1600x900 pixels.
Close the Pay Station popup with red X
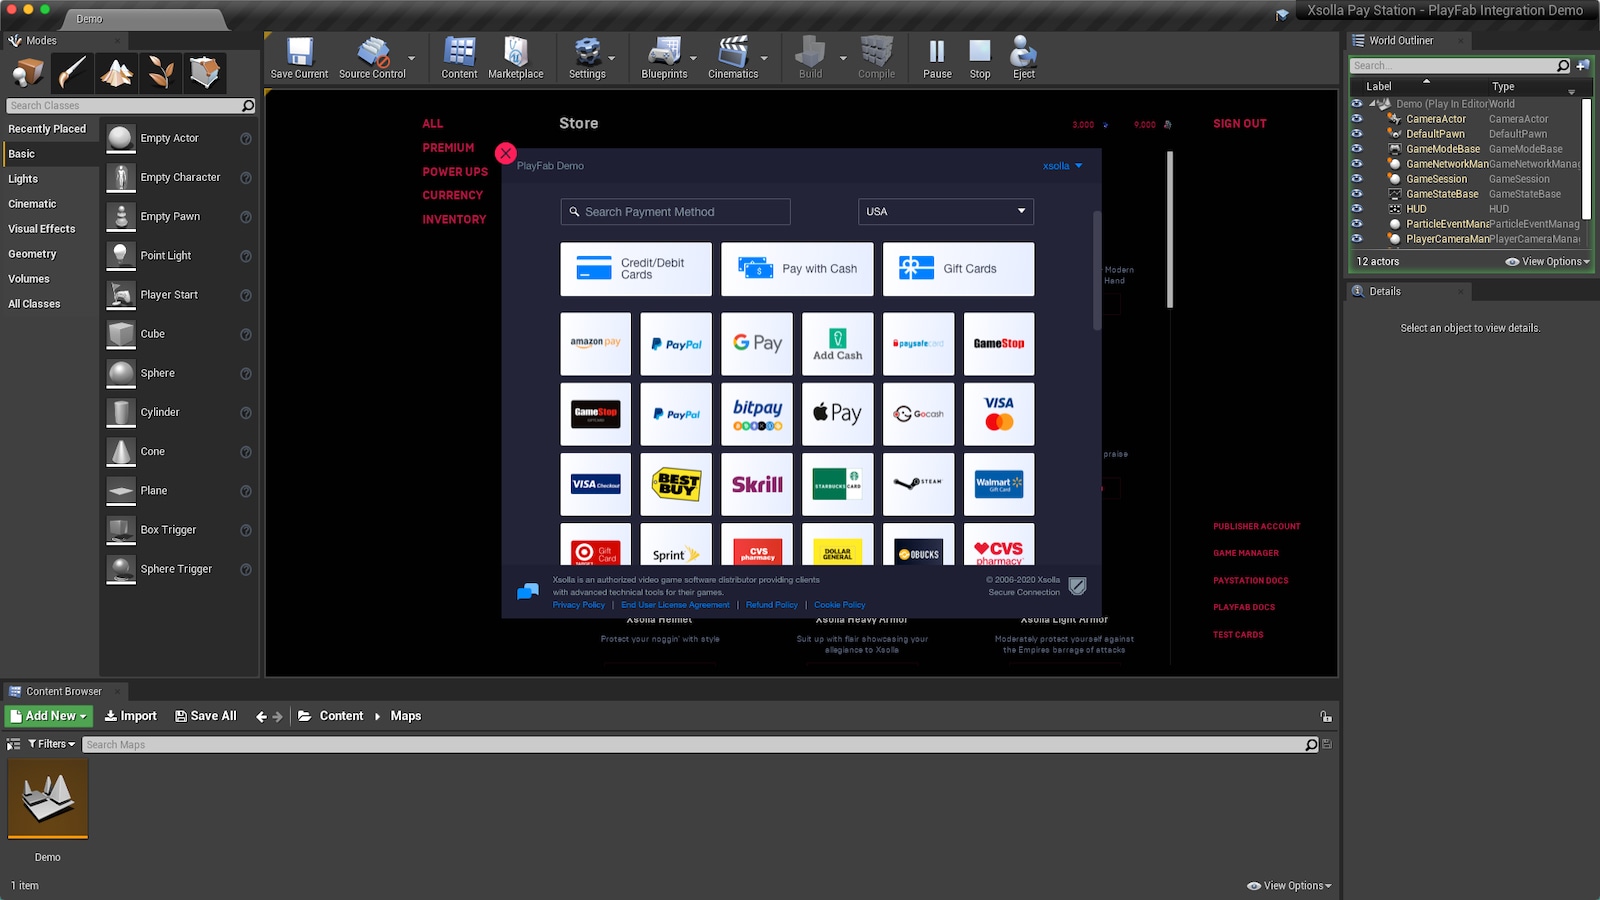tap(506, 154)
